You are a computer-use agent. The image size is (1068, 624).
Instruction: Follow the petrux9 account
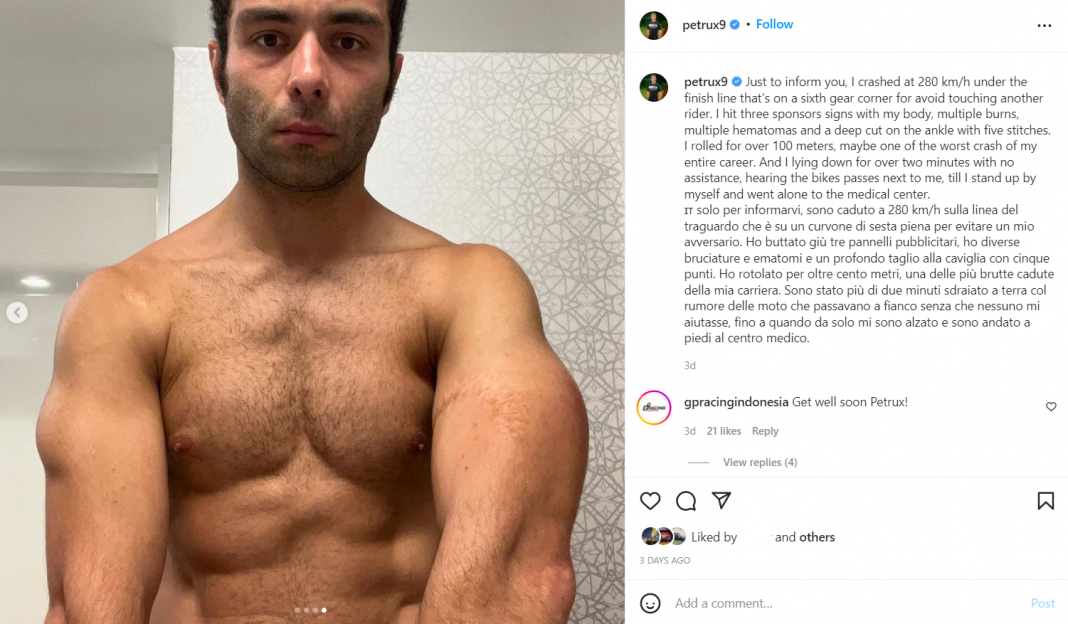774,24
